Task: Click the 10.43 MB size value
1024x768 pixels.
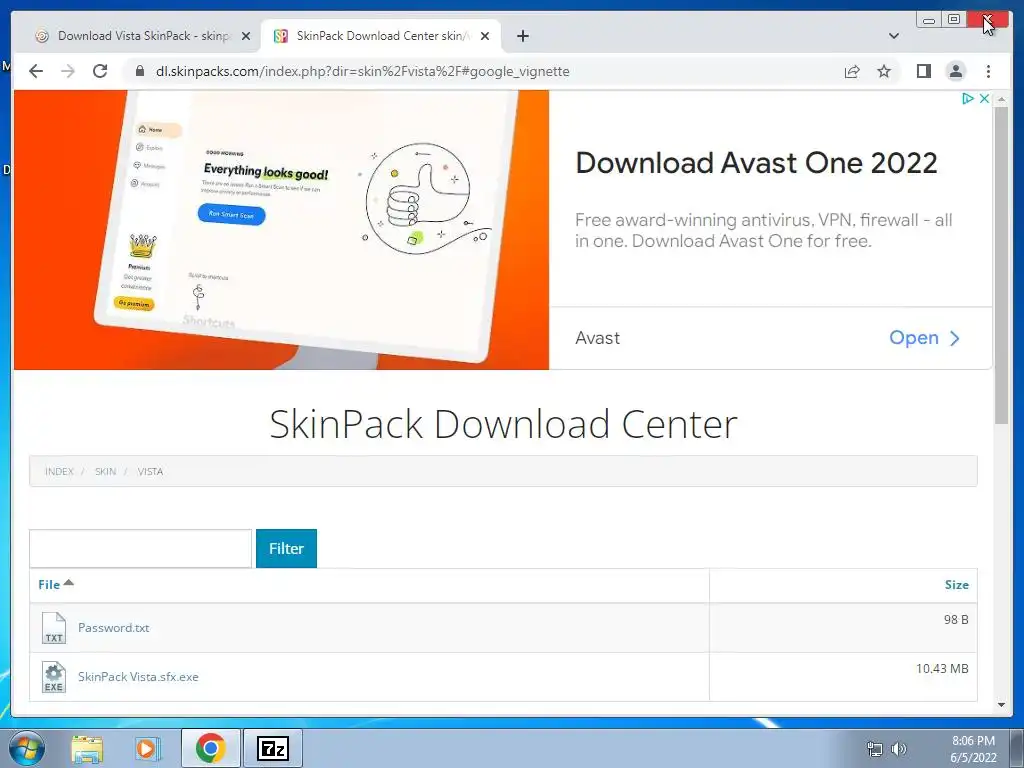Action: click(942, 668)
